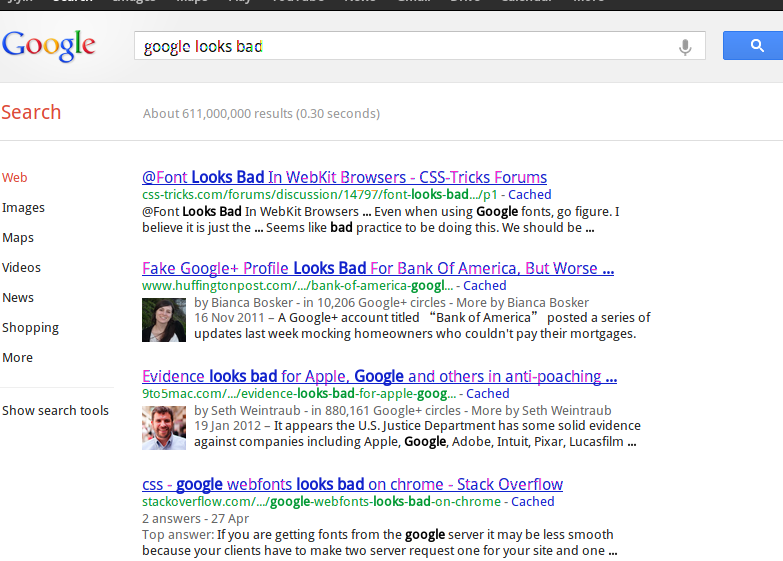The image size is (783, 561).
Task: Click the css-tricks.com green URL text
Action: (320, 194)
